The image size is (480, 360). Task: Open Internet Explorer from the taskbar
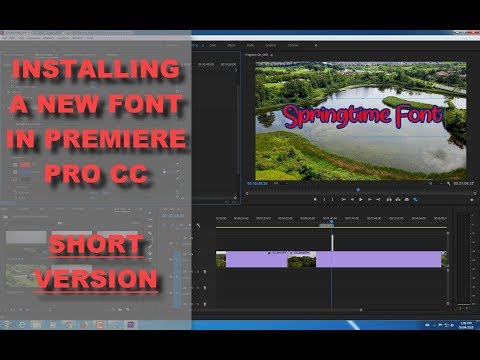22,324
